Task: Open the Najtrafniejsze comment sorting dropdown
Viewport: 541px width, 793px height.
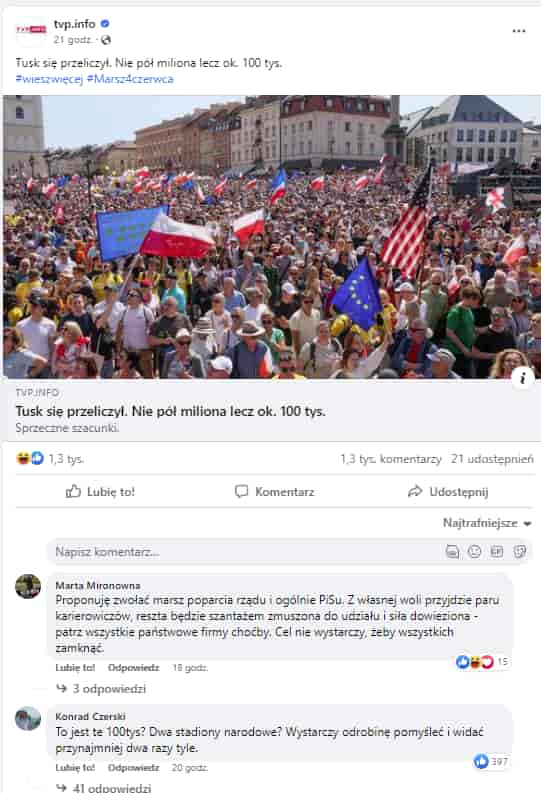Action: (x=487, y=523)
